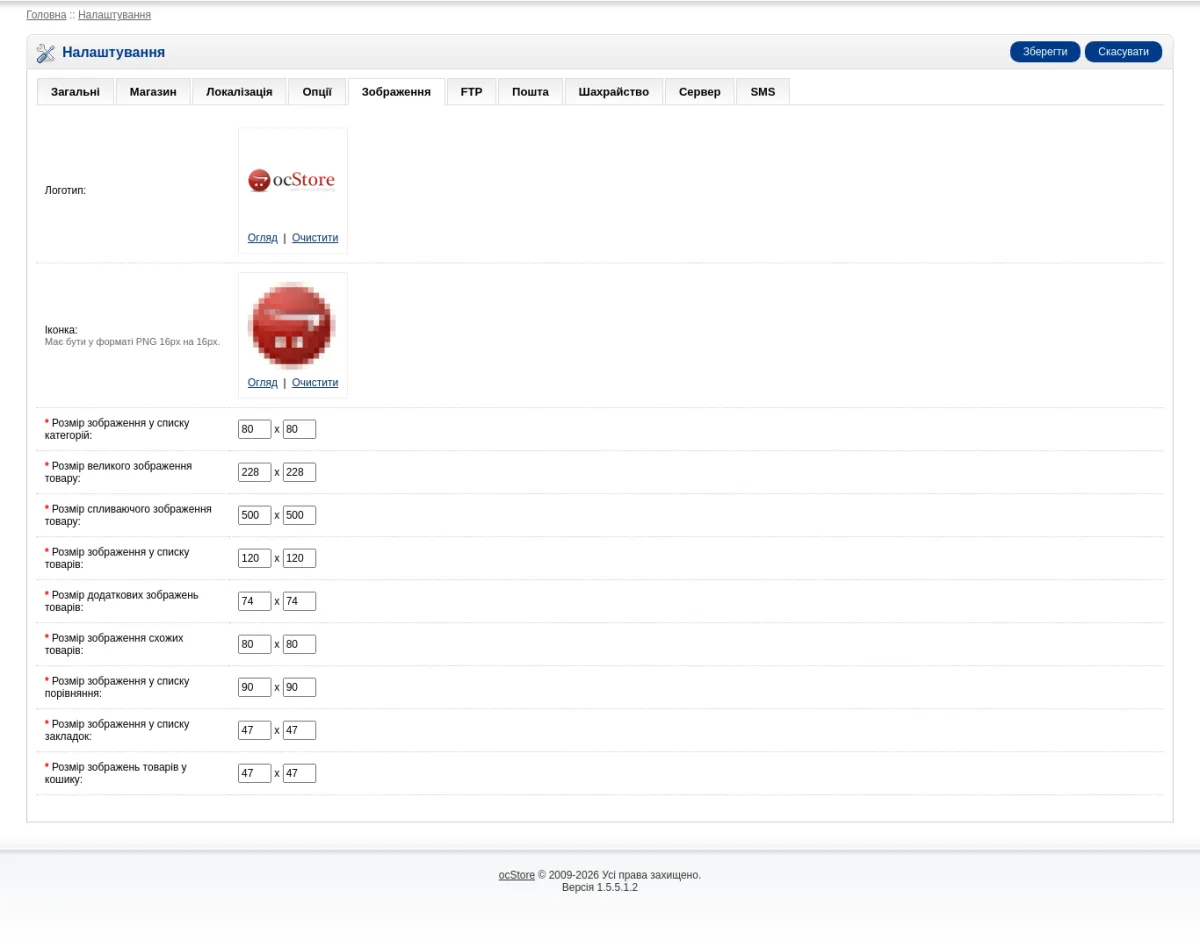The height and width of the screenshot is (948, 1200).
Task: Open the FTP tab
Action: 471,92
